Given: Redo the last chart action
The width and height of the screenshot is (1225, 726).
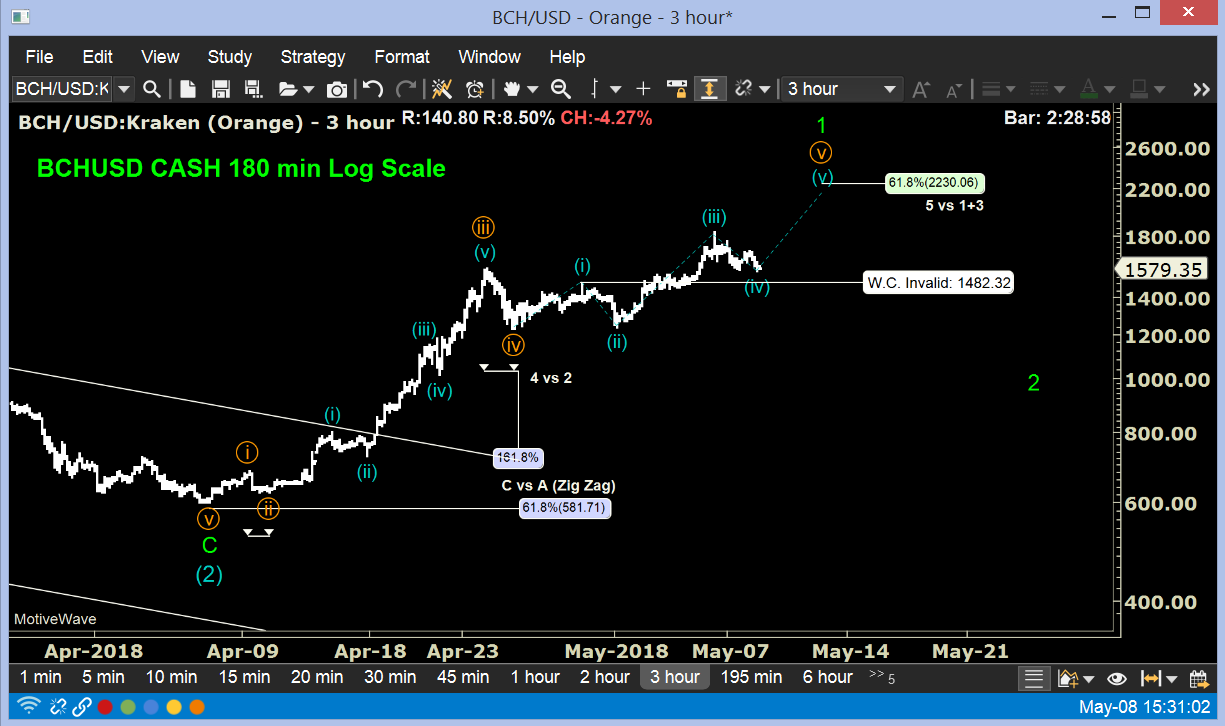Looking at the screenshot, I should pyautogui.click(x=406, y=89).
